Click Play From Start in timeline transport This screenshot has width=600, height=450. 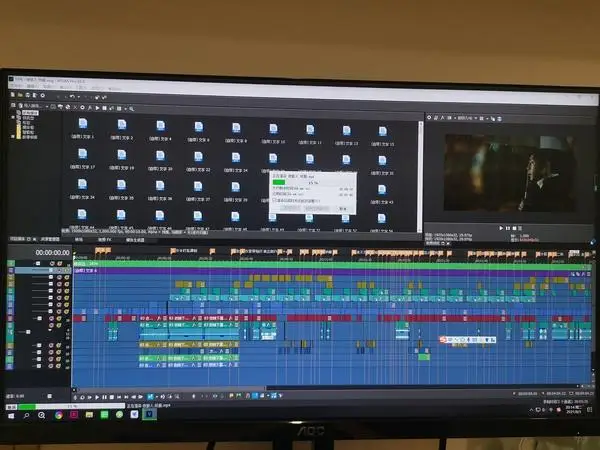point(90,397)
